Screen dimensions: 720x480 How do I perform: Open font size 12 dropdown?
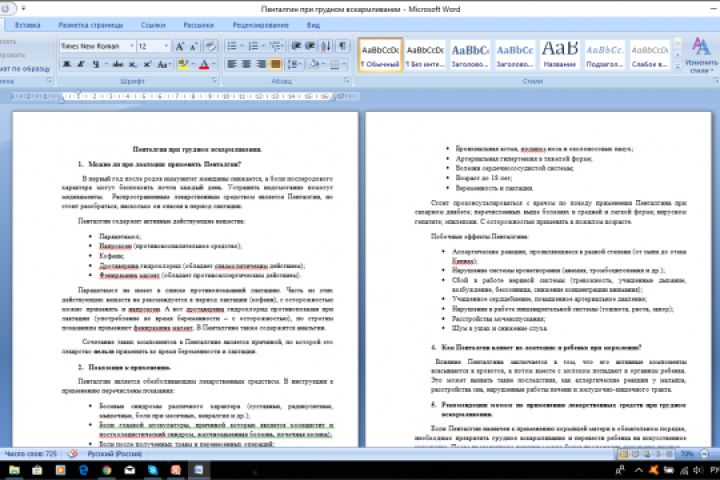166,46
